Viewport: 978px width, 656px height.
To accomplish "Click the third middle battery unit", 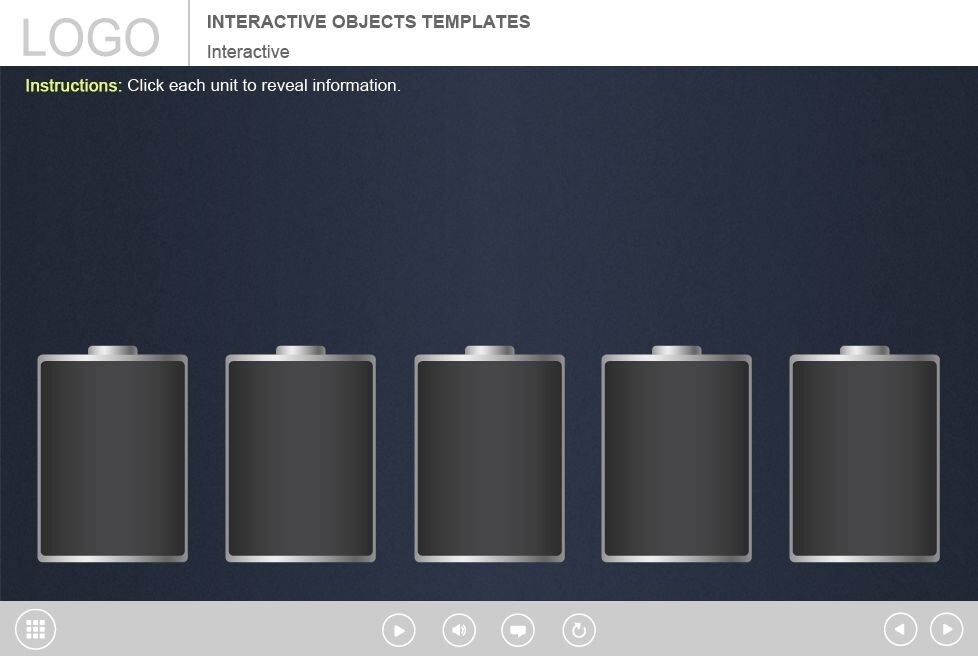I will click(x=490, y=455).
